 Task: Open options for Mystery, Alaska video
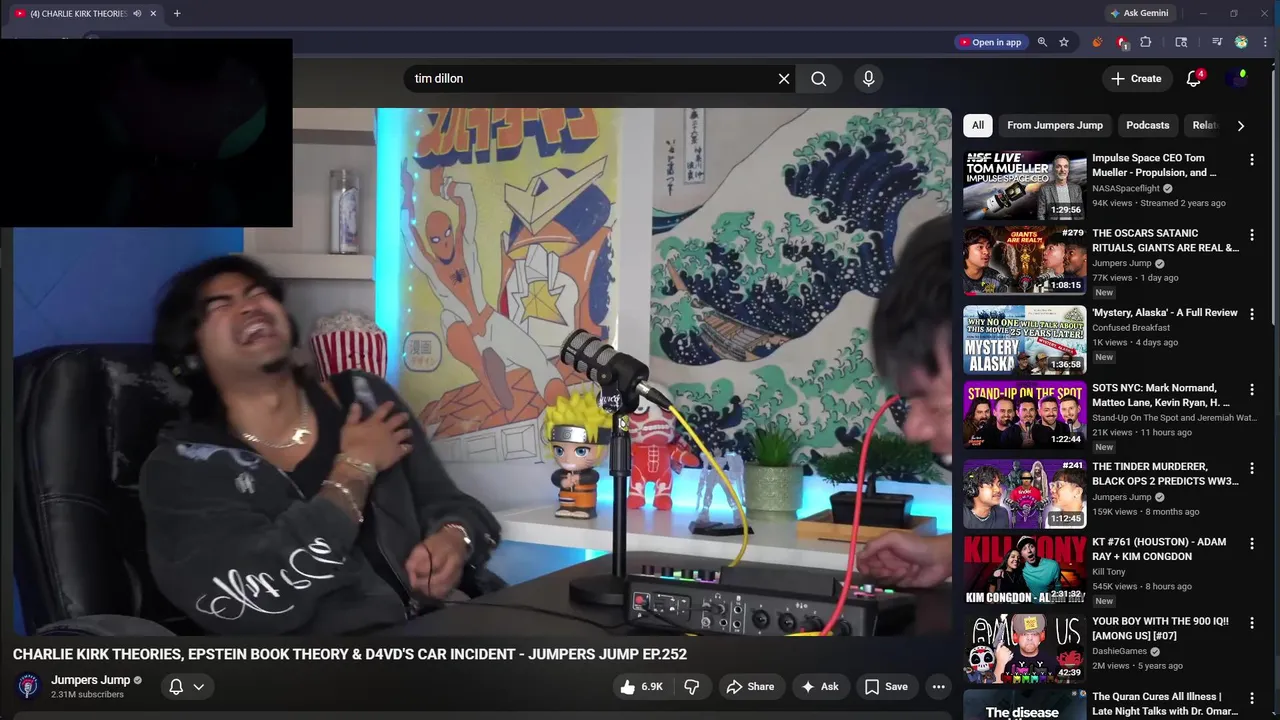(1251, 314)
